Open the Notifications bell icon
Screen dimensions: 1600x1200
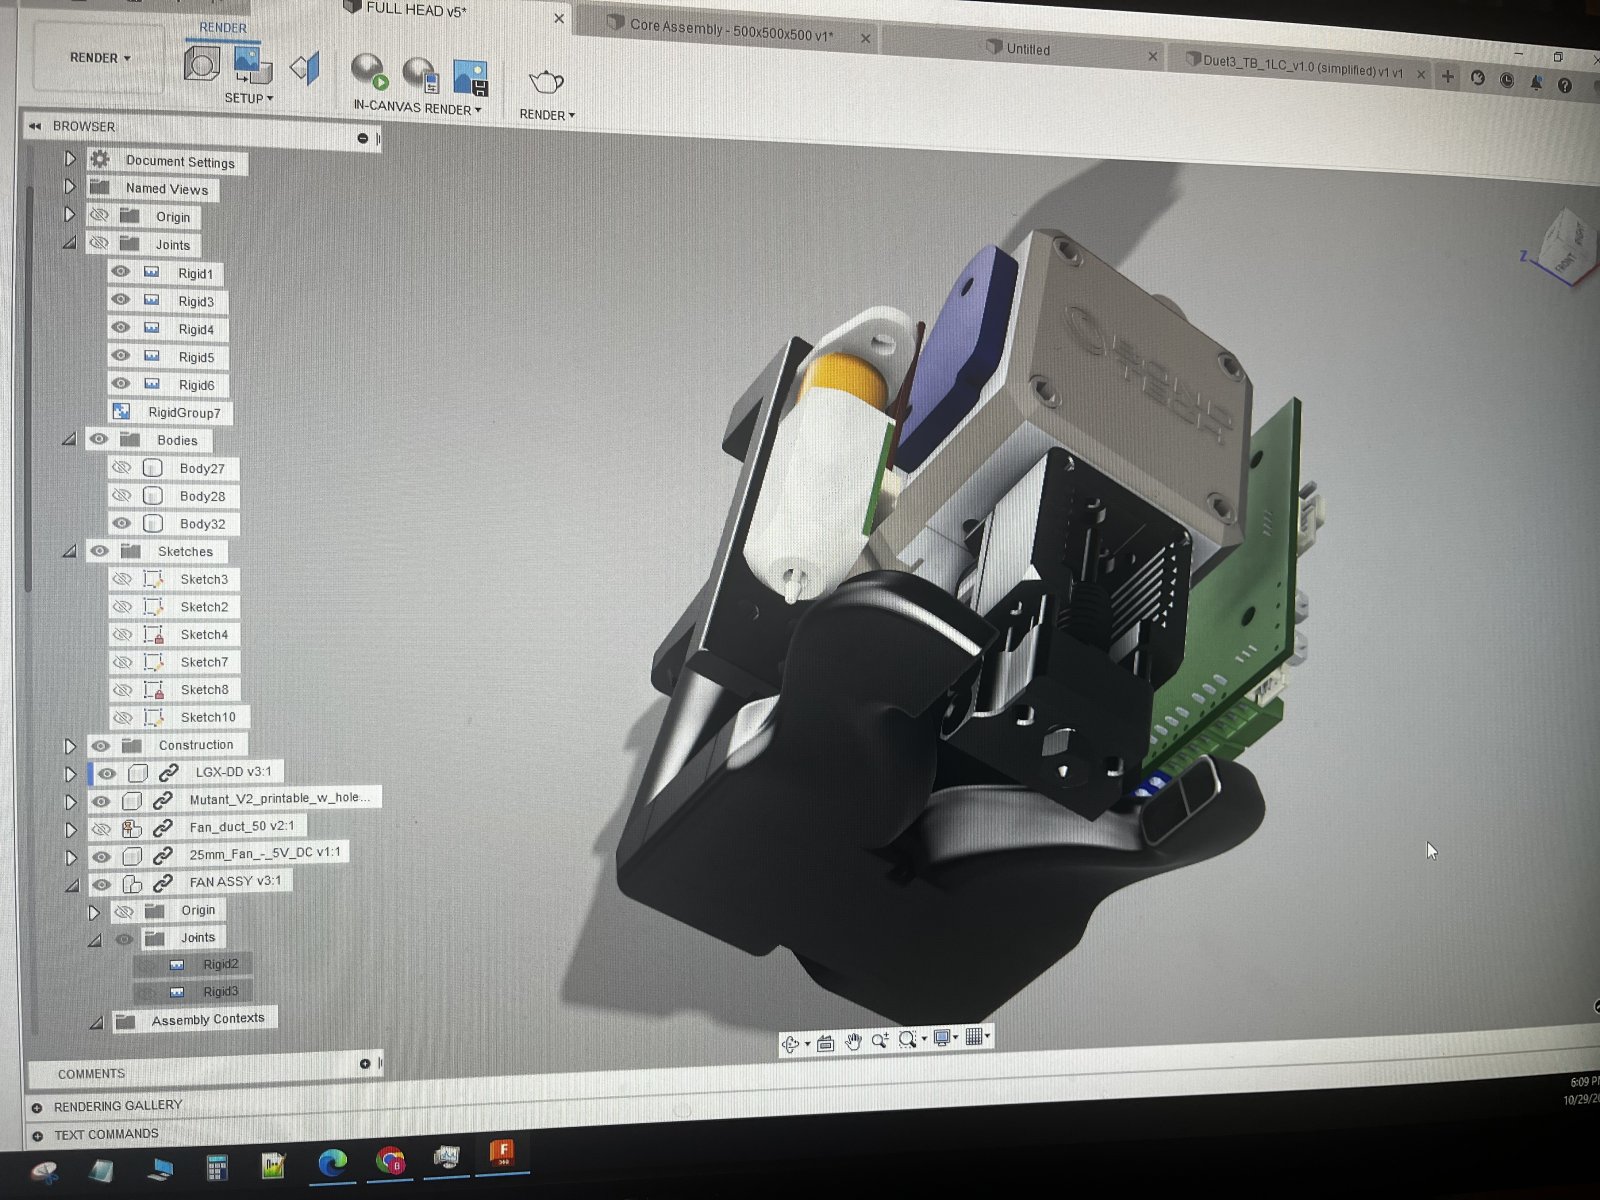[x=1536, y=84]
